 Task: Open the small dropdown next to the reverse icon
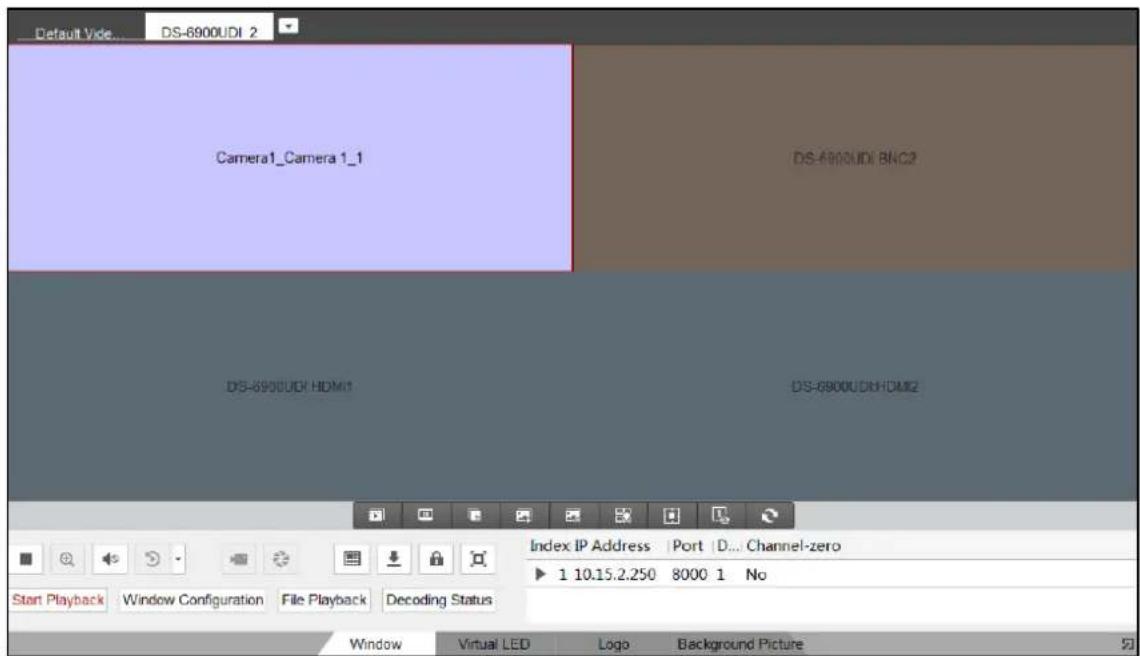click(178, 559)
